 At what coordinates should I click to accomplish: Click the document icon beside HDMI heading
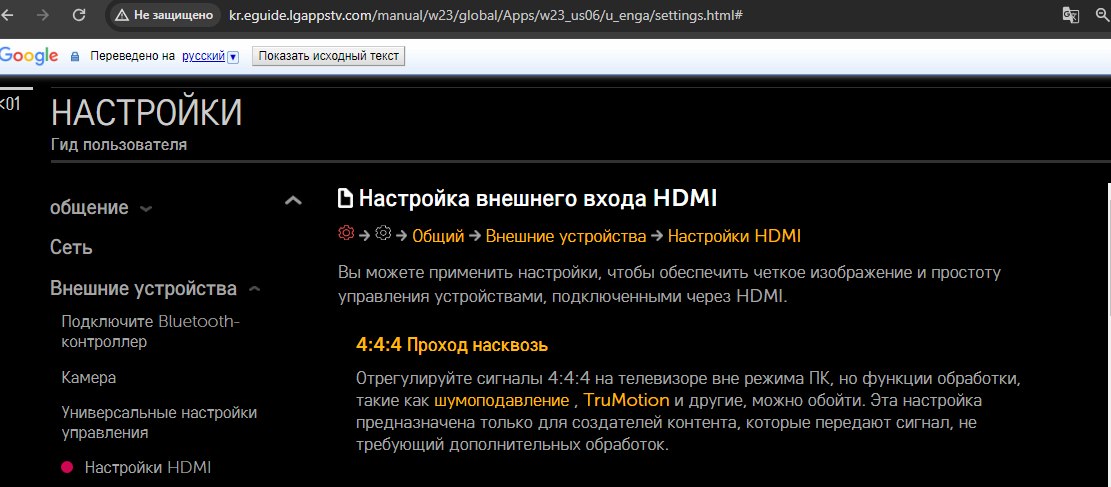346,198
